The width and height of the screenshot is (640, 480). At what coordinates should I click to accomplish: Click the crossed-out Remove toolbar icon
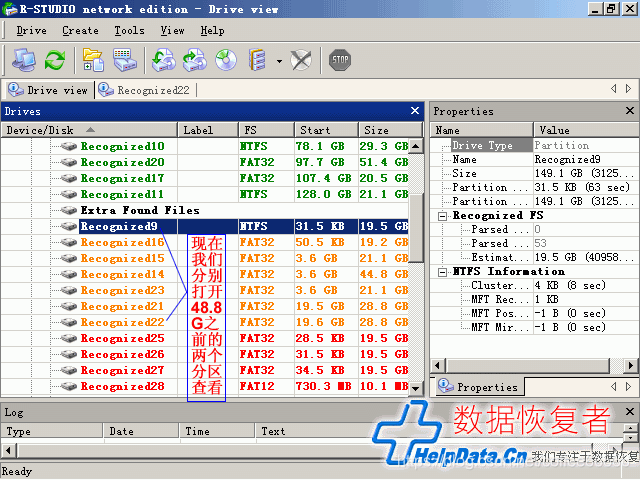coord(301,60)
